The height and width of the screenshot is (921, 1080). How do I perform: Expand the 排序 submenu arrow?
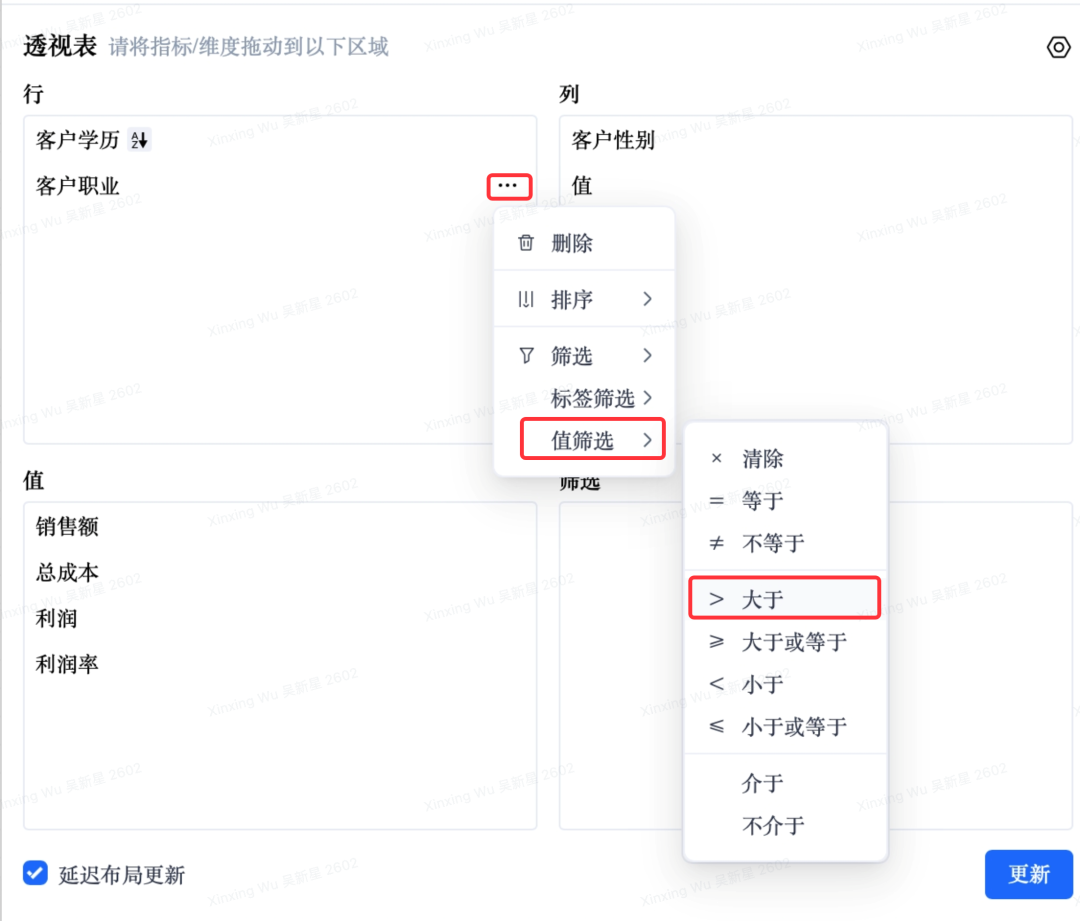tap(648, 299)
